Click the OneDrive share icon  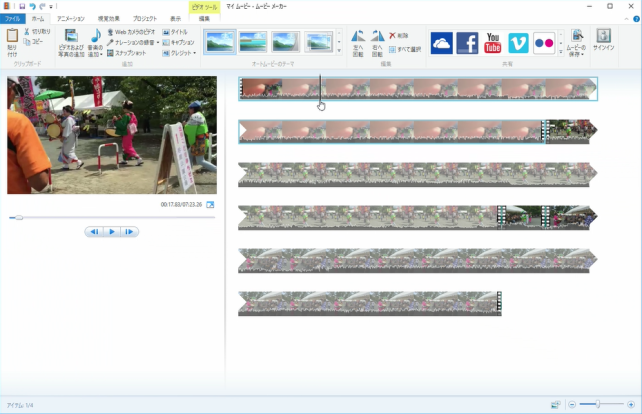click(x=441, y=43)
